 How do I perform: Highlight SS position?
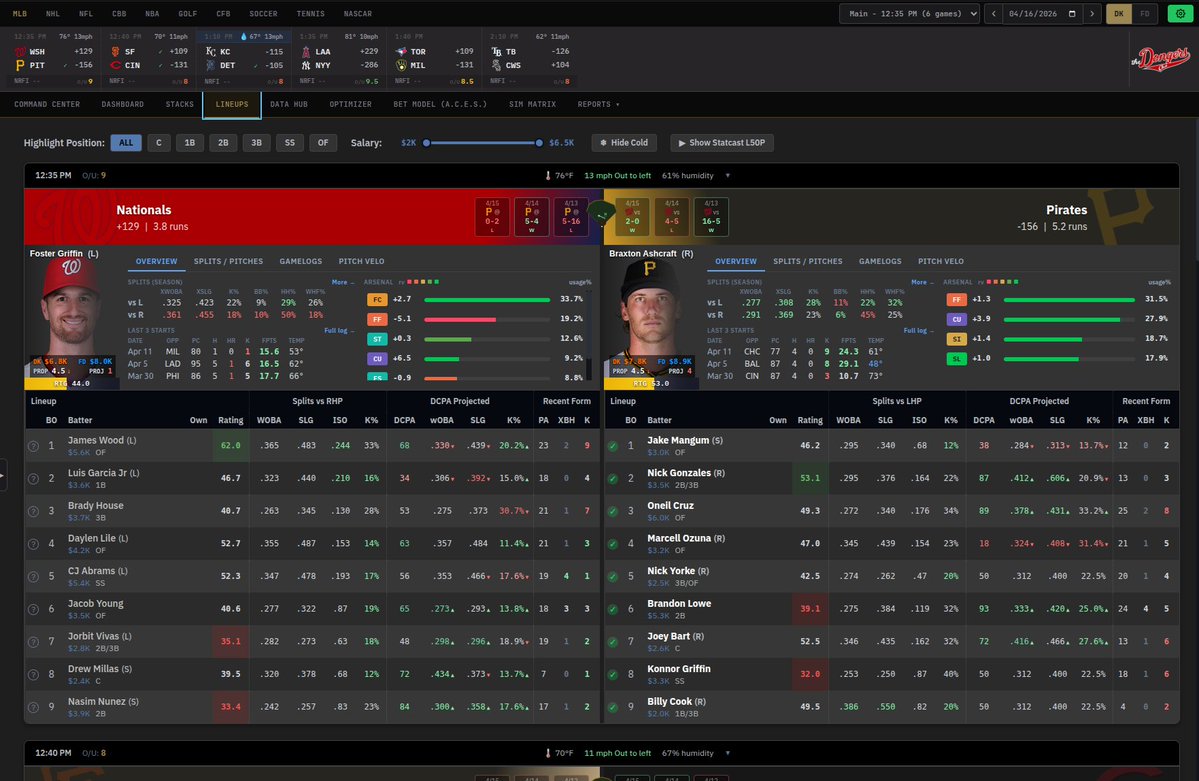290,143
